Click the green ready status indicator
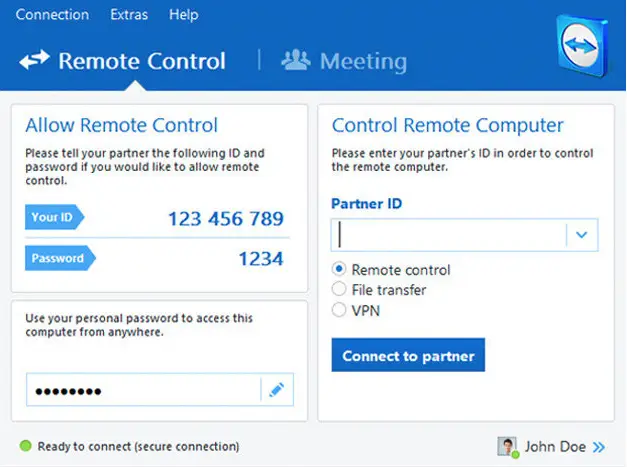The width and height of the screenshot is (627, 467). pyautogui.click(x=26, y=445)
